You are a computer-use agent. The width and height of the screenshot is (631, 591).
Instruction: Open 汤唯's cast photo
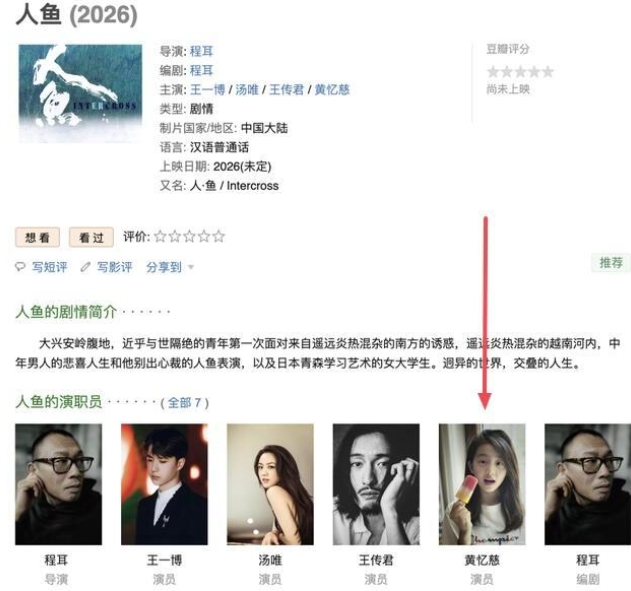(270, 484)
